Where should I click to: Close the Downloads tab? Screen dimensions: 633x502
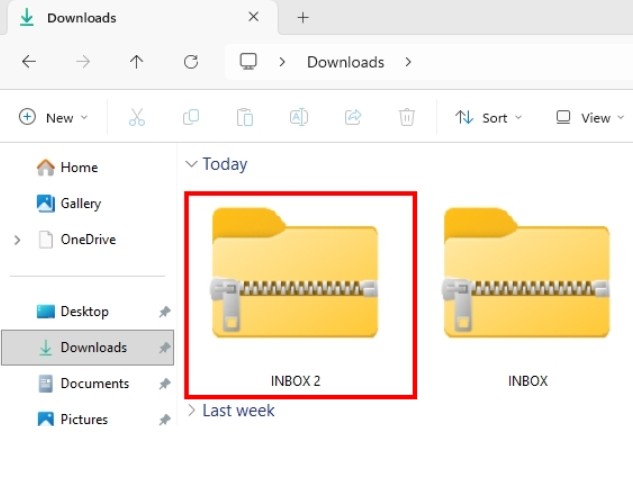[254, 17]
